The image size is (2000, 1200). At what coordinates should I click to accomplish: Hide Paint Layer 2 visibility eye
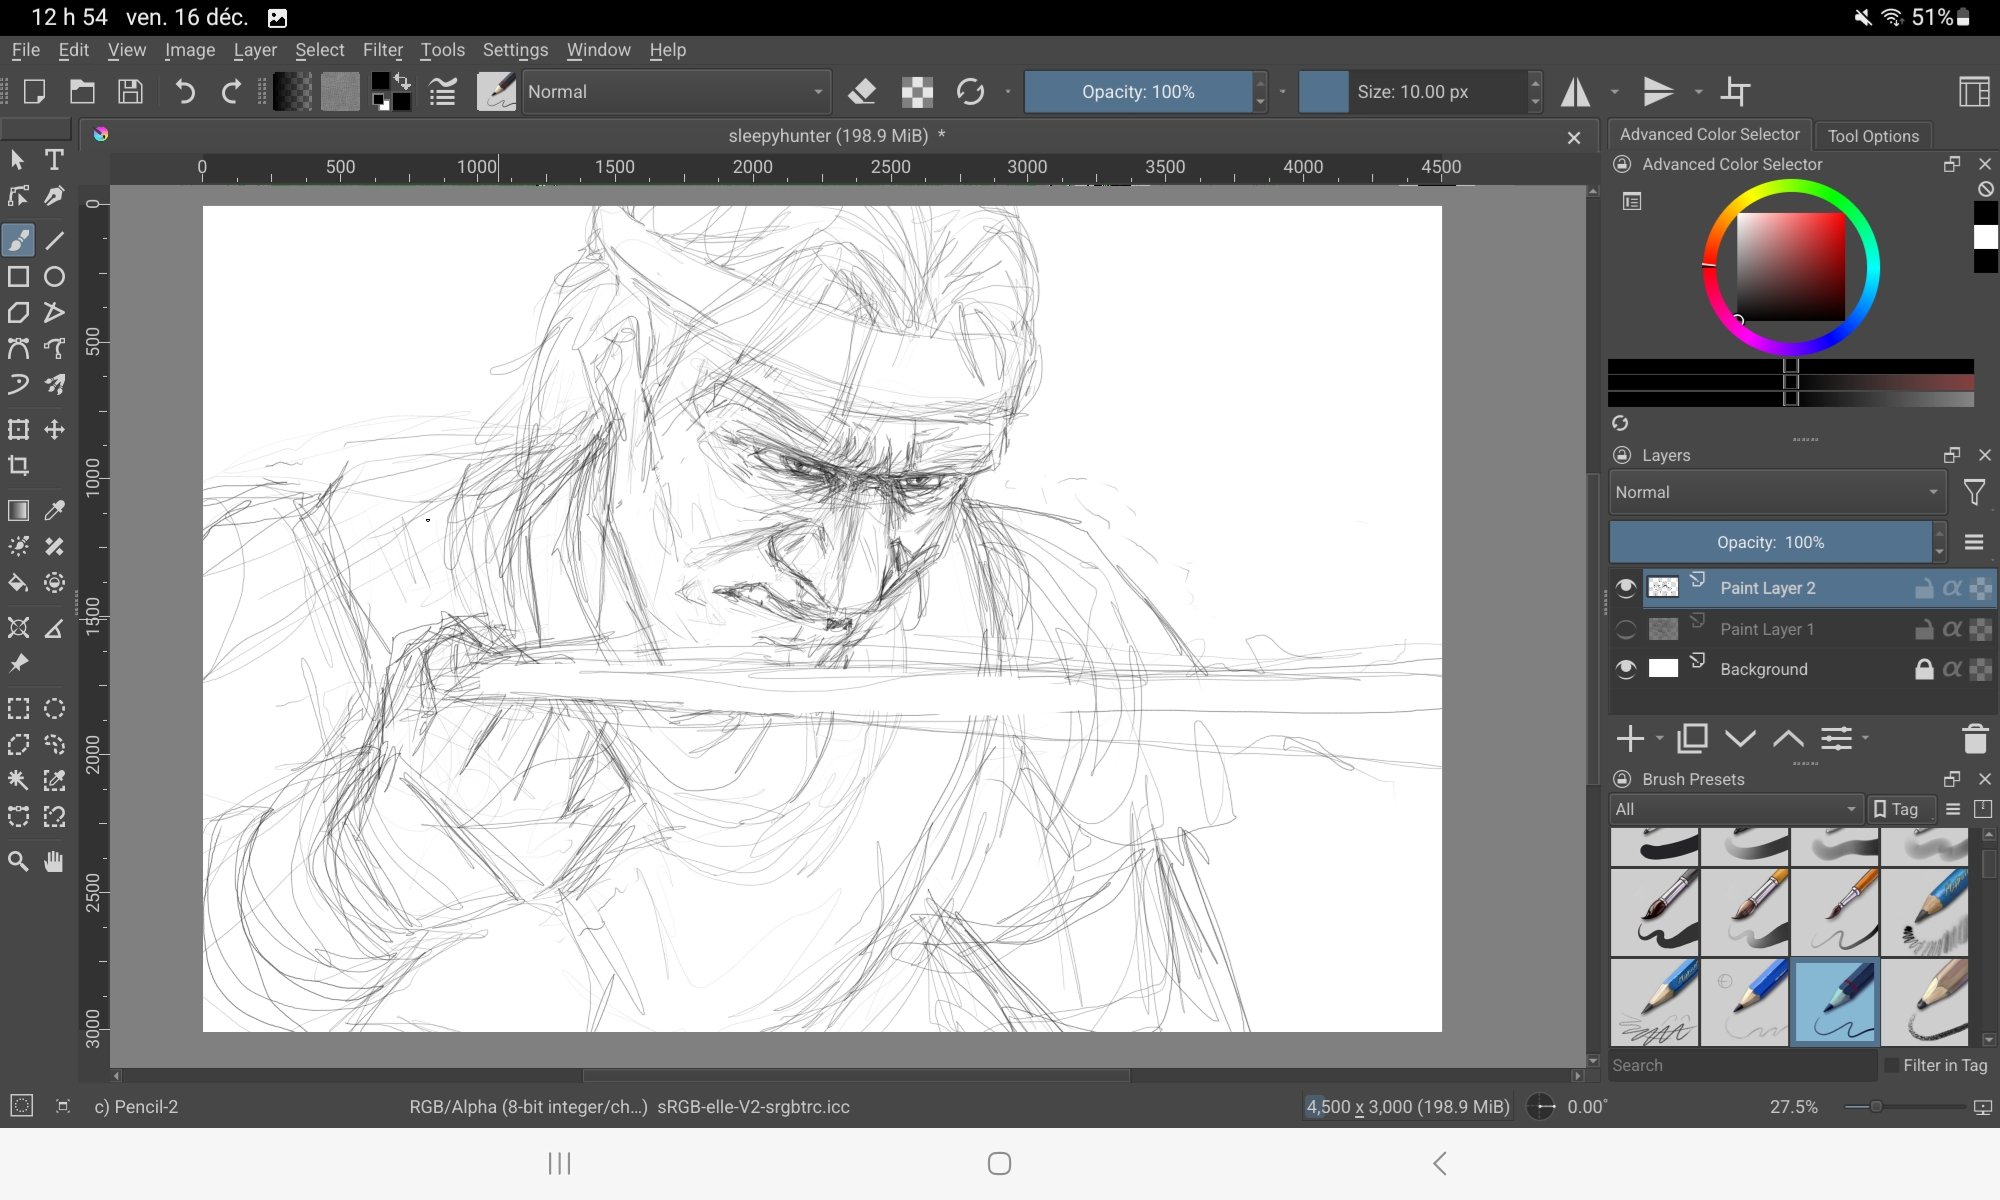1626,588
